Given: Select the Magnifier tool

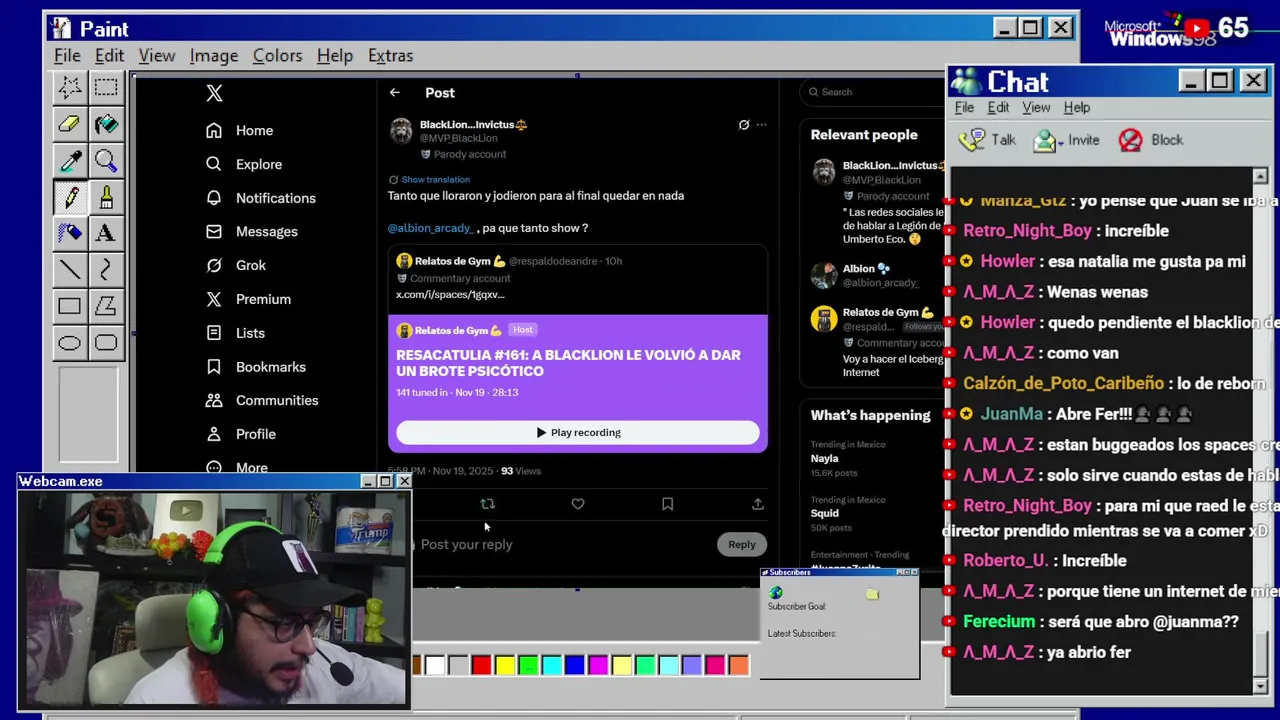Looking at the screenshot, I should pyautogui.click(x=106, y=161).
